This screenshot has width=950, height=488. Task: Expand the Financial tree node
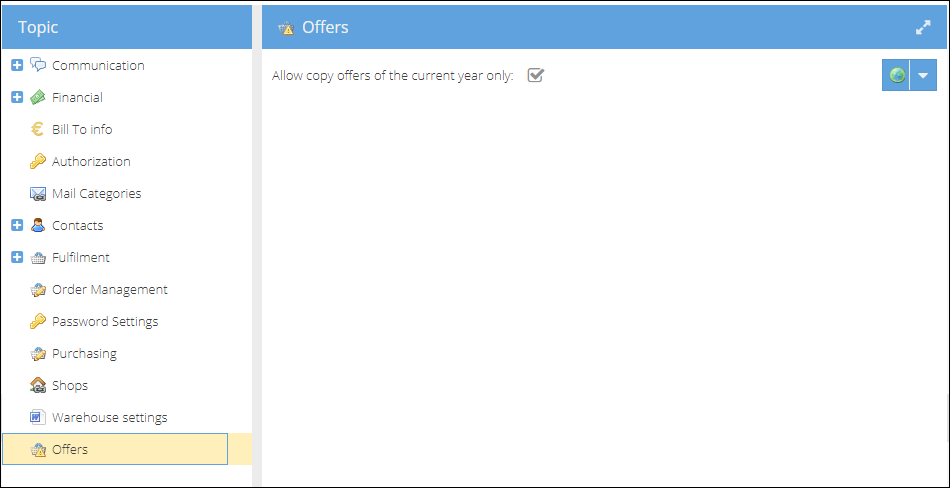click(x=17, y=97)
